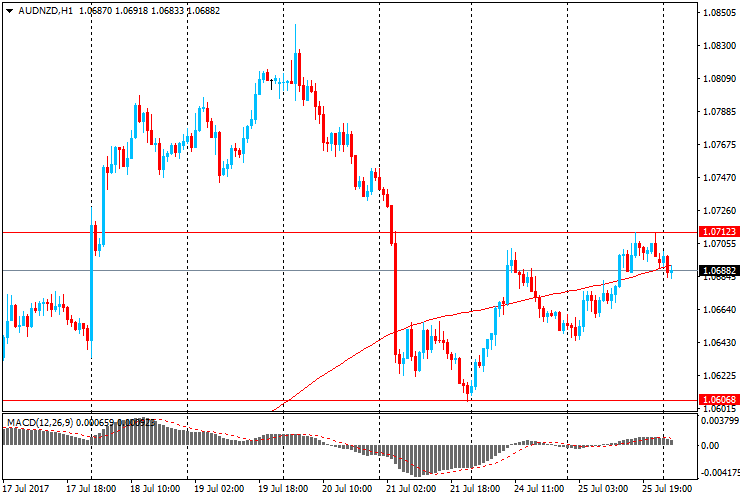Click the 1.06640 price scale value
This screenshot has height=500, width=740.
719,310
